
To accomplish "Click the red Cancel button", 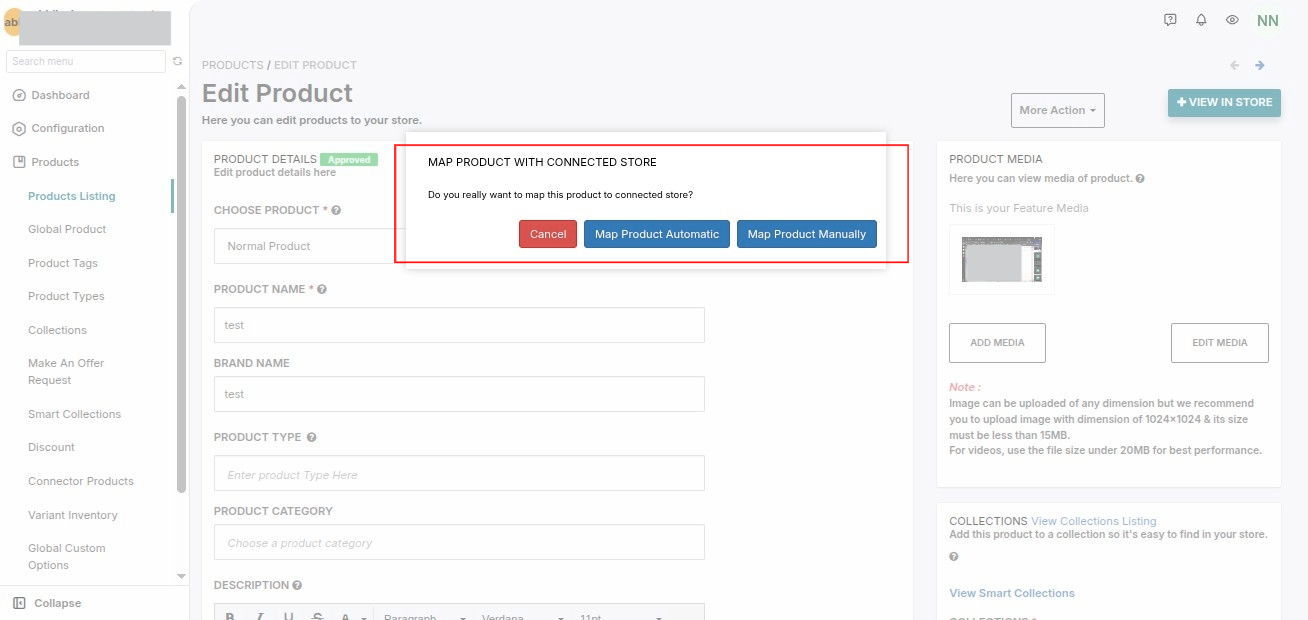I will 548,234.
